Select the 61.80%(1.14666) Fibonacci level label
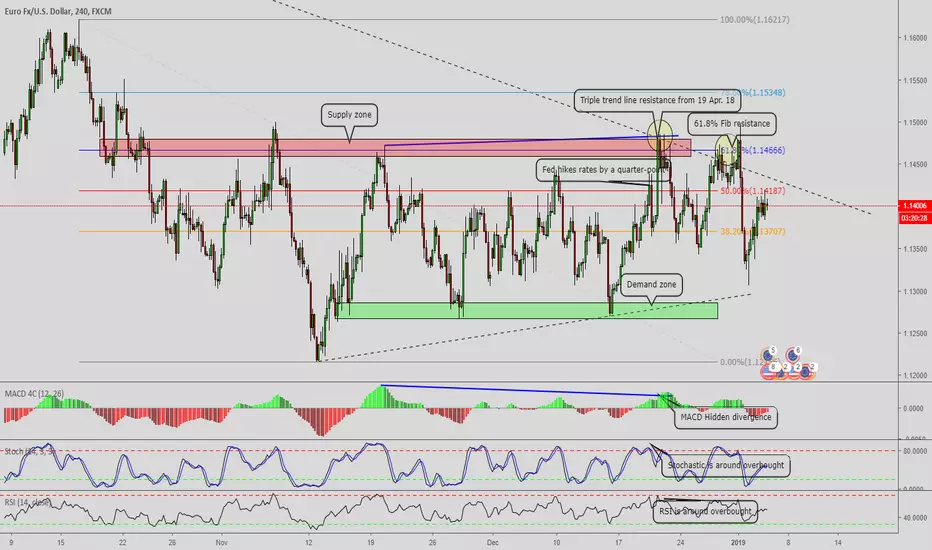Viewport: 932px width, 550px height. 752,150
